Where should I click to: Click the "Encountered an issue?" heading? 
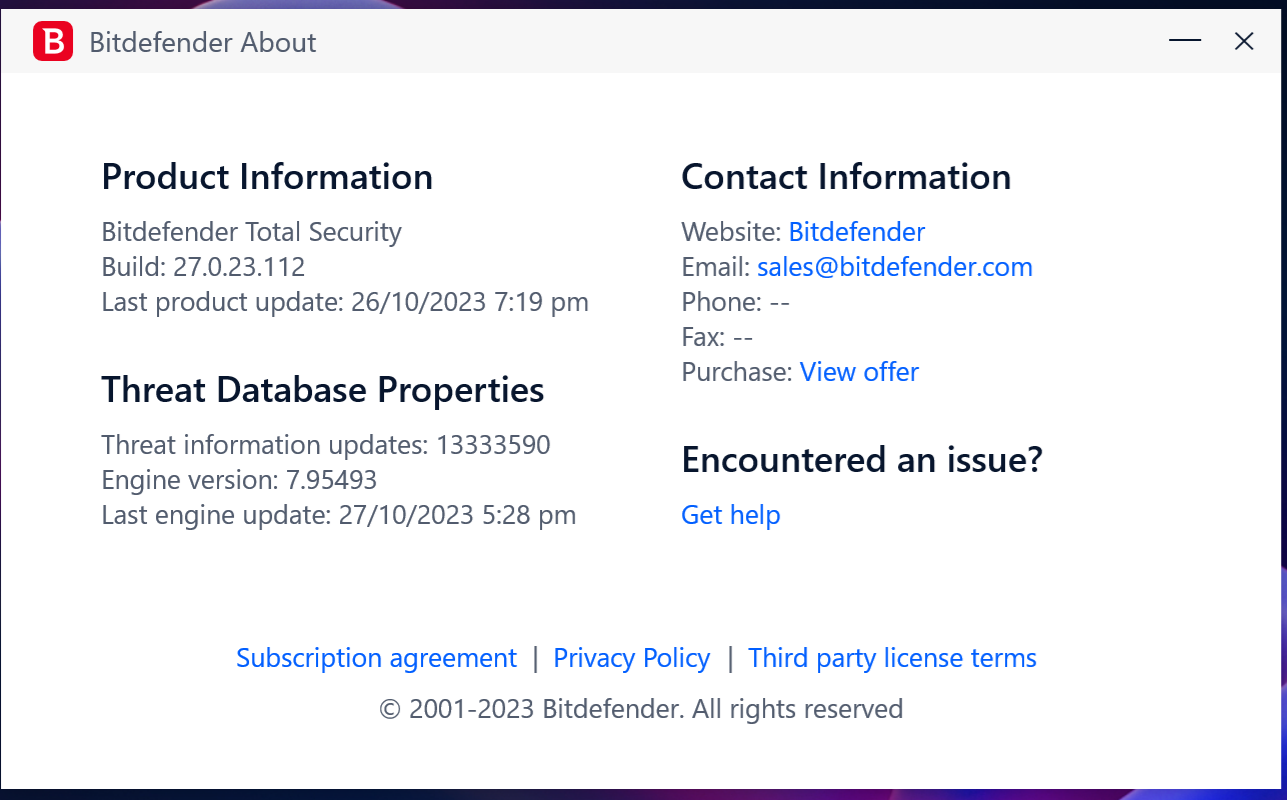861,460
